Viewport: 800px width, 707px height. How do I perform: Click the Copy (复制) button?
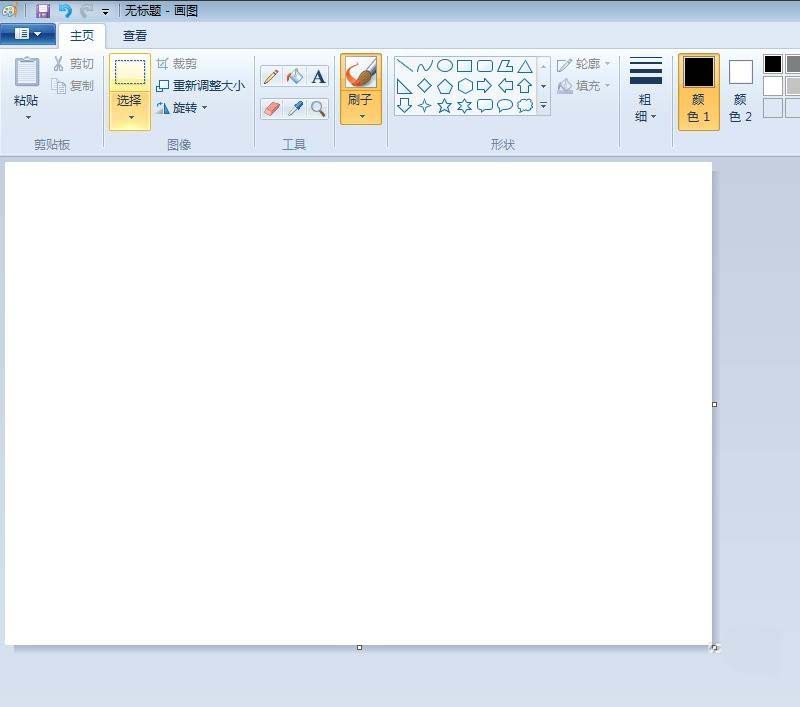(73, 86)
